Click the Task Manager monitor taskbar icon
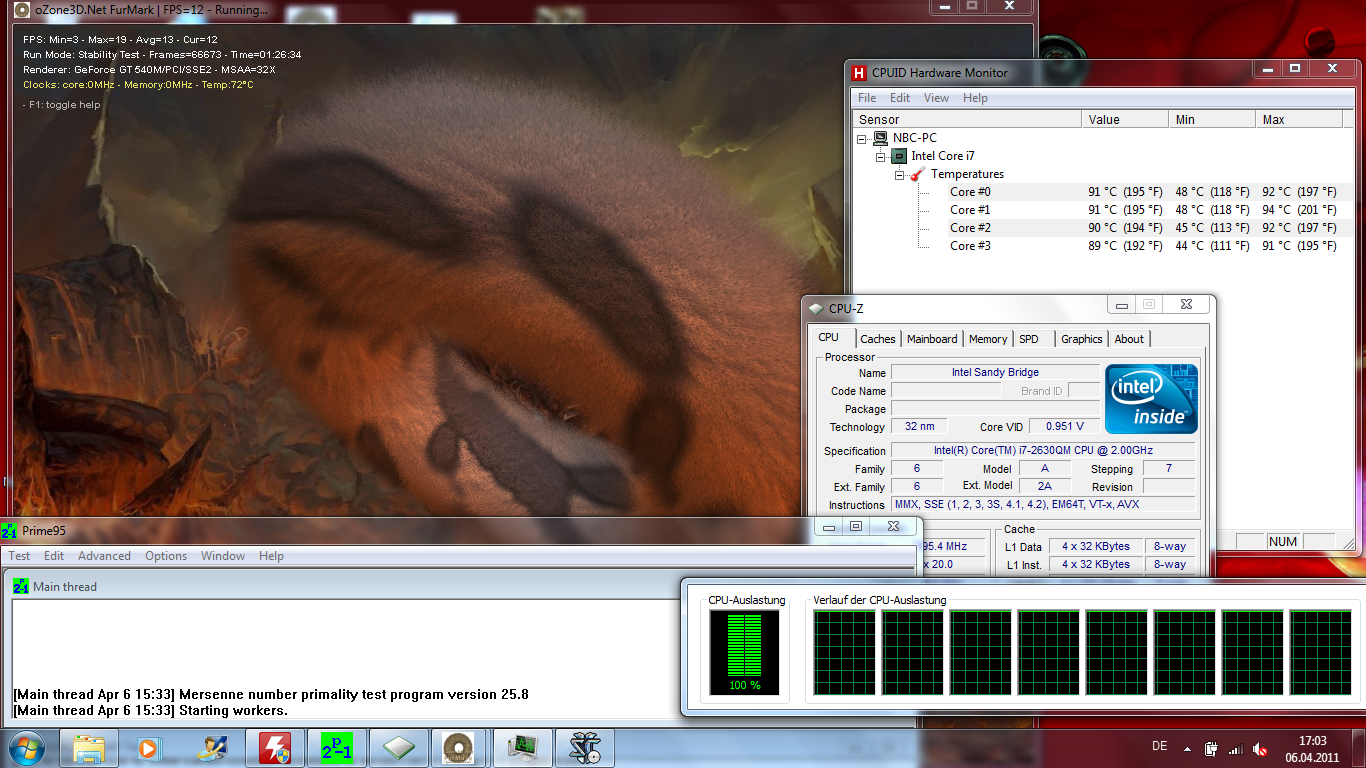Screen dimensions: 1366x768 coord(522,748)
